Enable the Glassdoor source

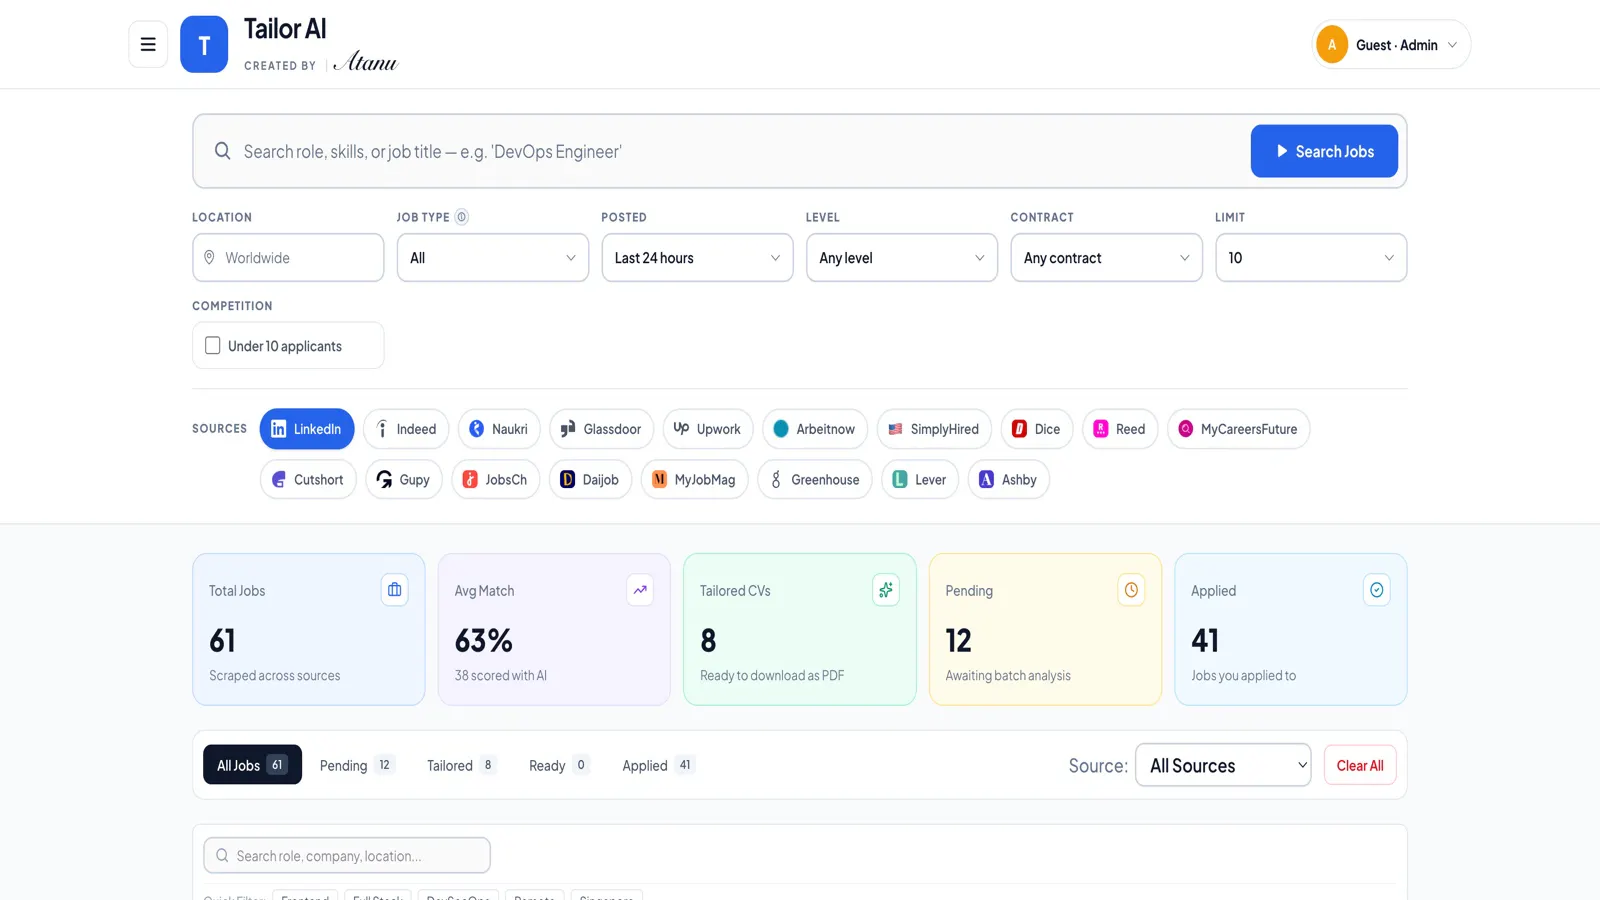tap(601, 429)
